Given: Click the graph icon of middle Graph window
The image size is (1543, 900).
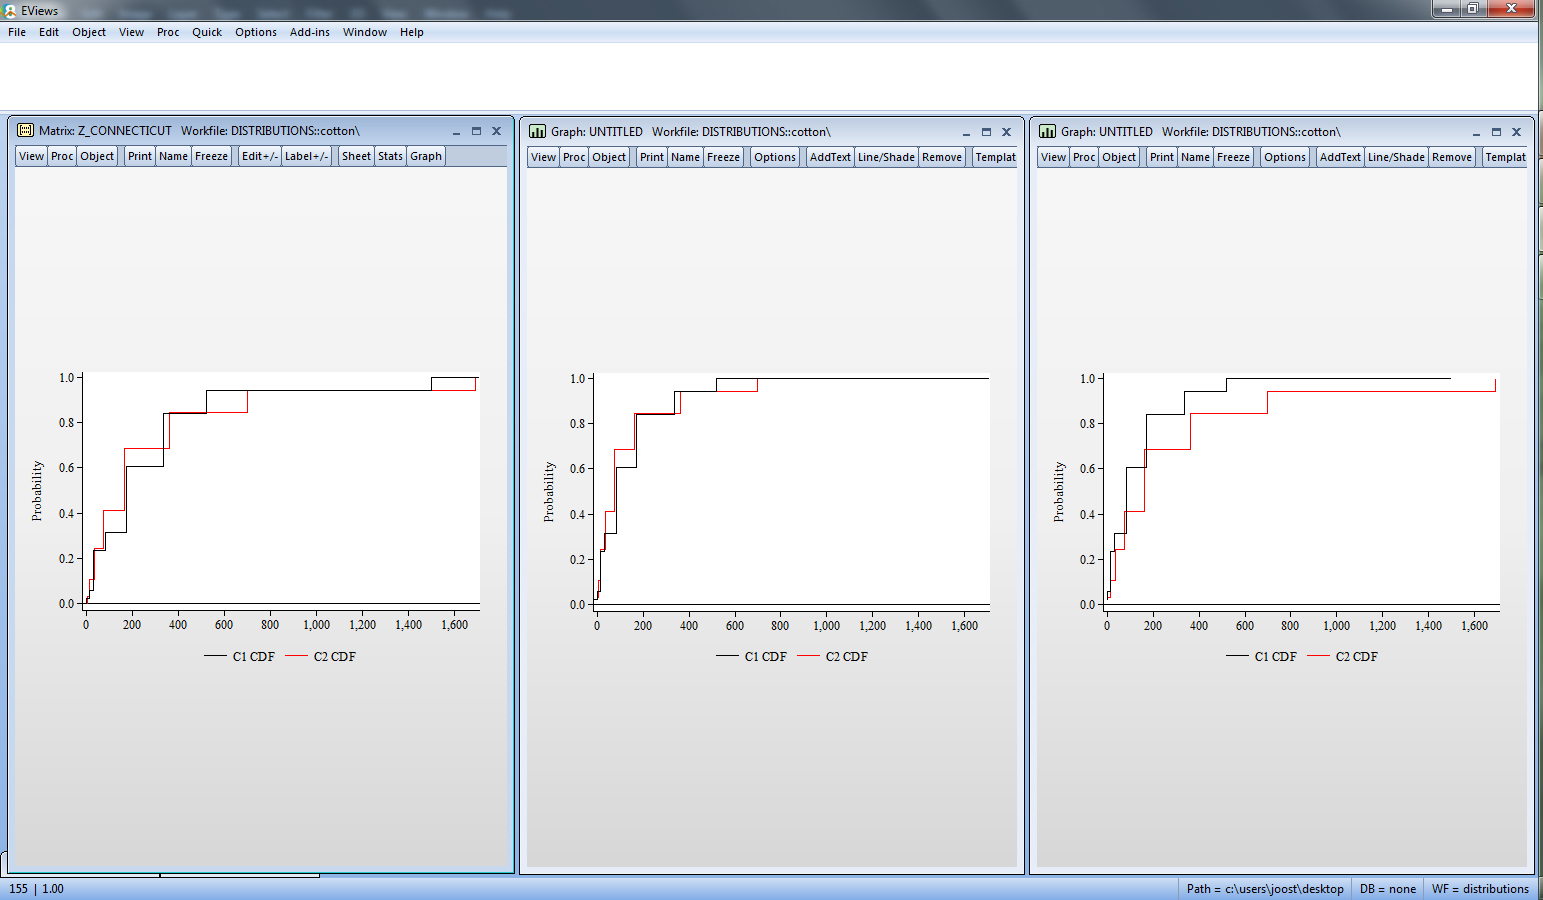Looking at the screenshot, I should 537,132.
